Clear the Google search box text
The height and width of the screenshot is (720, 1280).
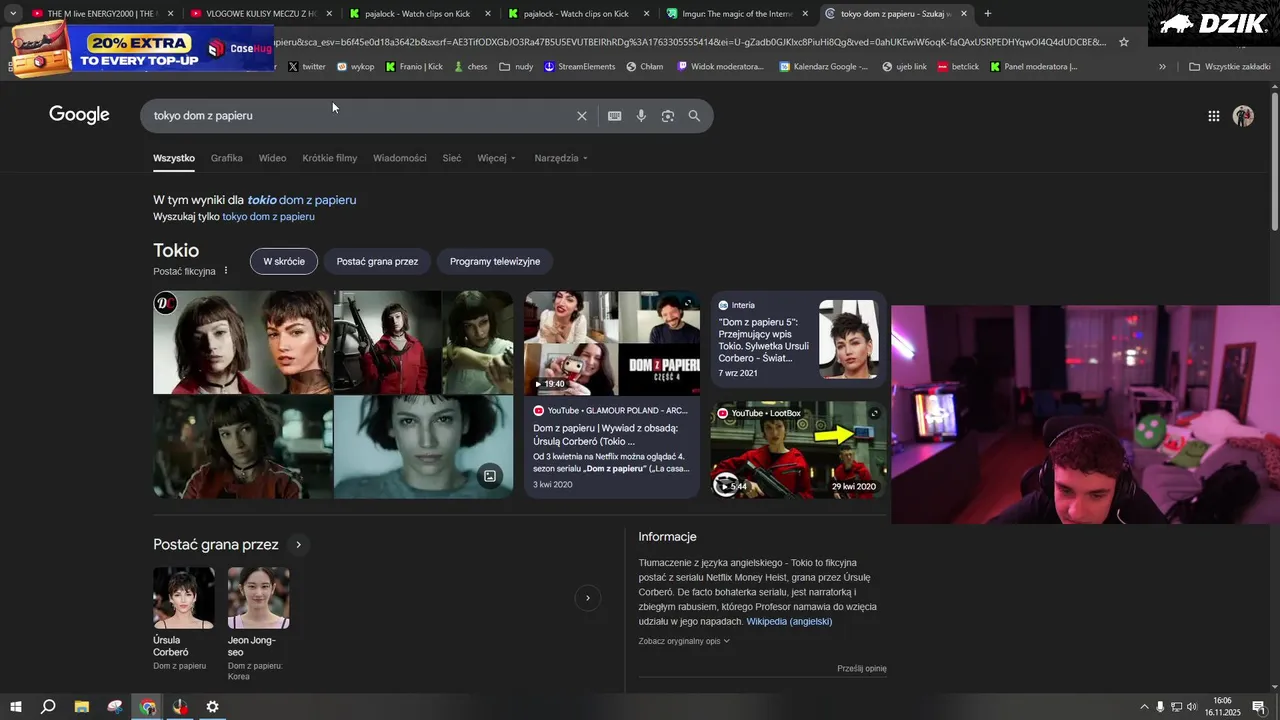tap(582, 116)
